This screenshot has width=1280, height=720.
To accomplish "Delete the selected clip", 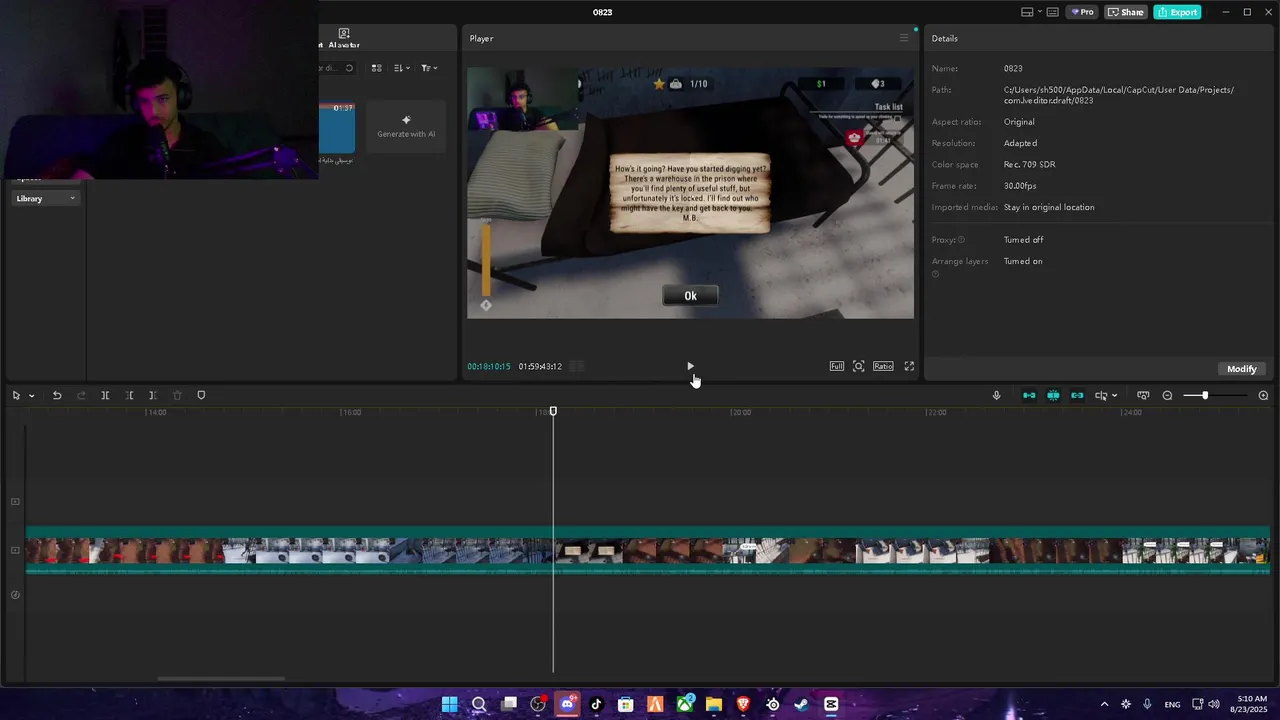I will coord(177,395).
